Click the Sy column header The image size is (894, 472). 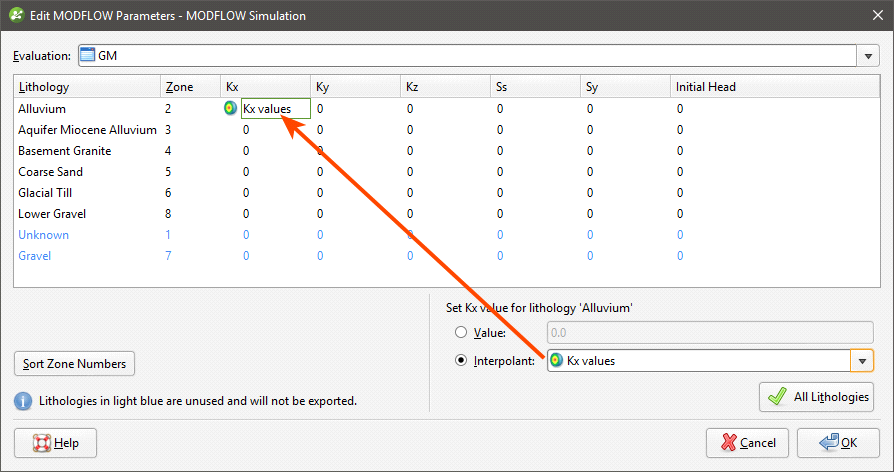pos(625,87)
